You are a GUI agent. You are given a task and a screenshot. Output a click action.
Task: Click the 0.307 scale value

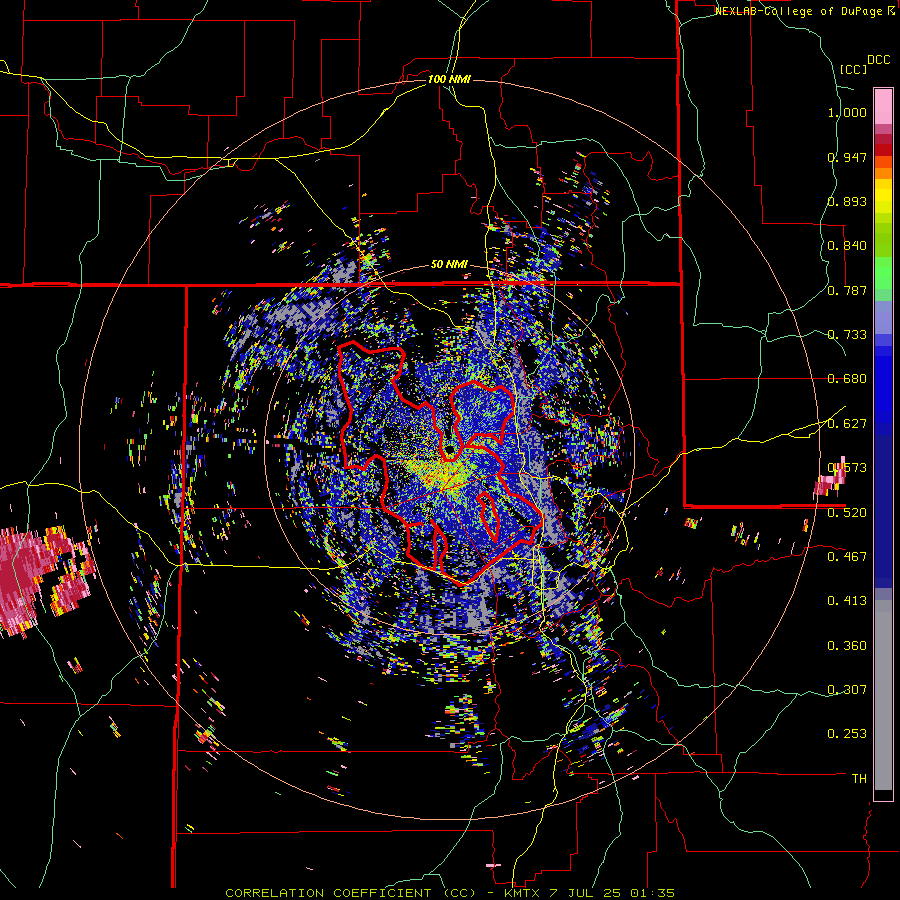tap(847, 690)
